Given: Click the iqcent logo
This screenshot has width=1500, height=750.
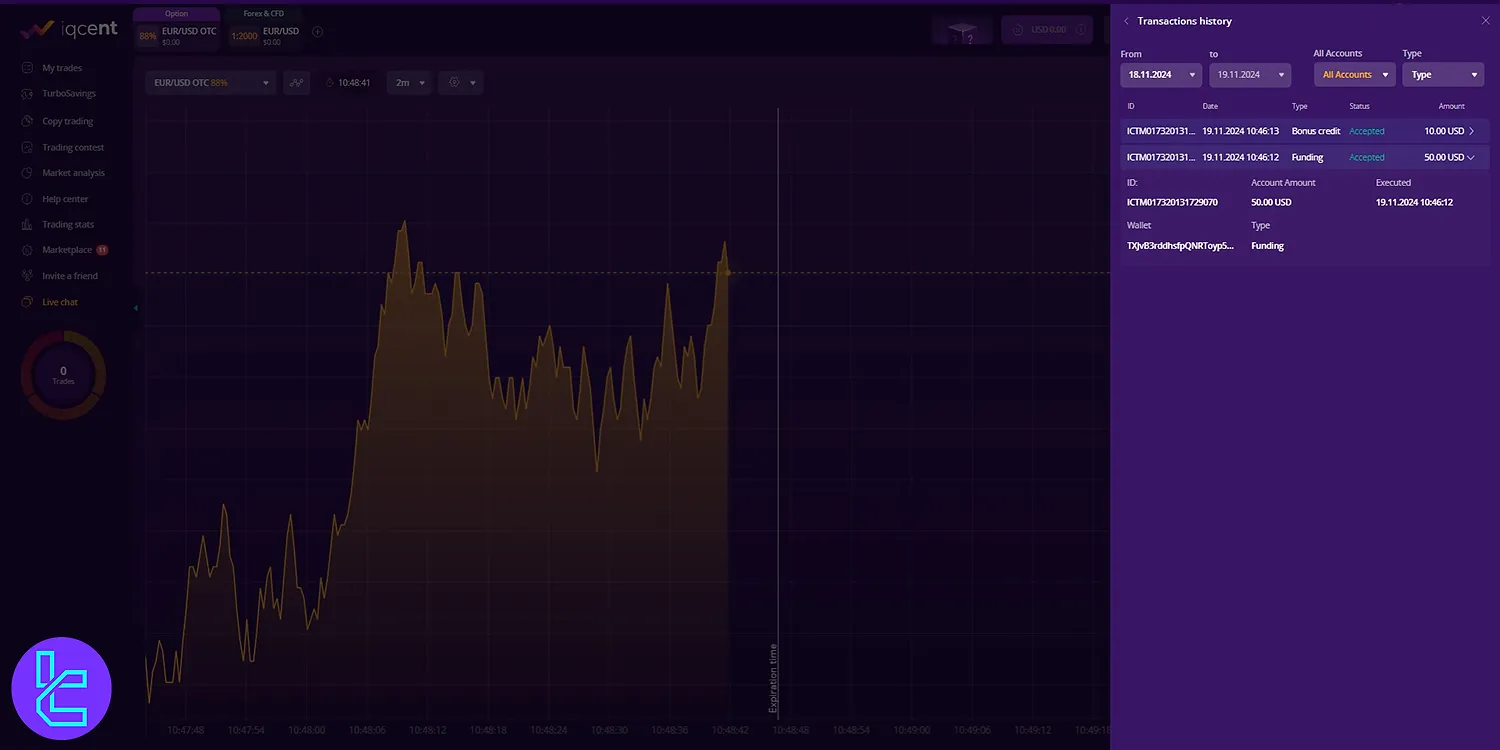Looking at the screenshot, I should point(69,29).
